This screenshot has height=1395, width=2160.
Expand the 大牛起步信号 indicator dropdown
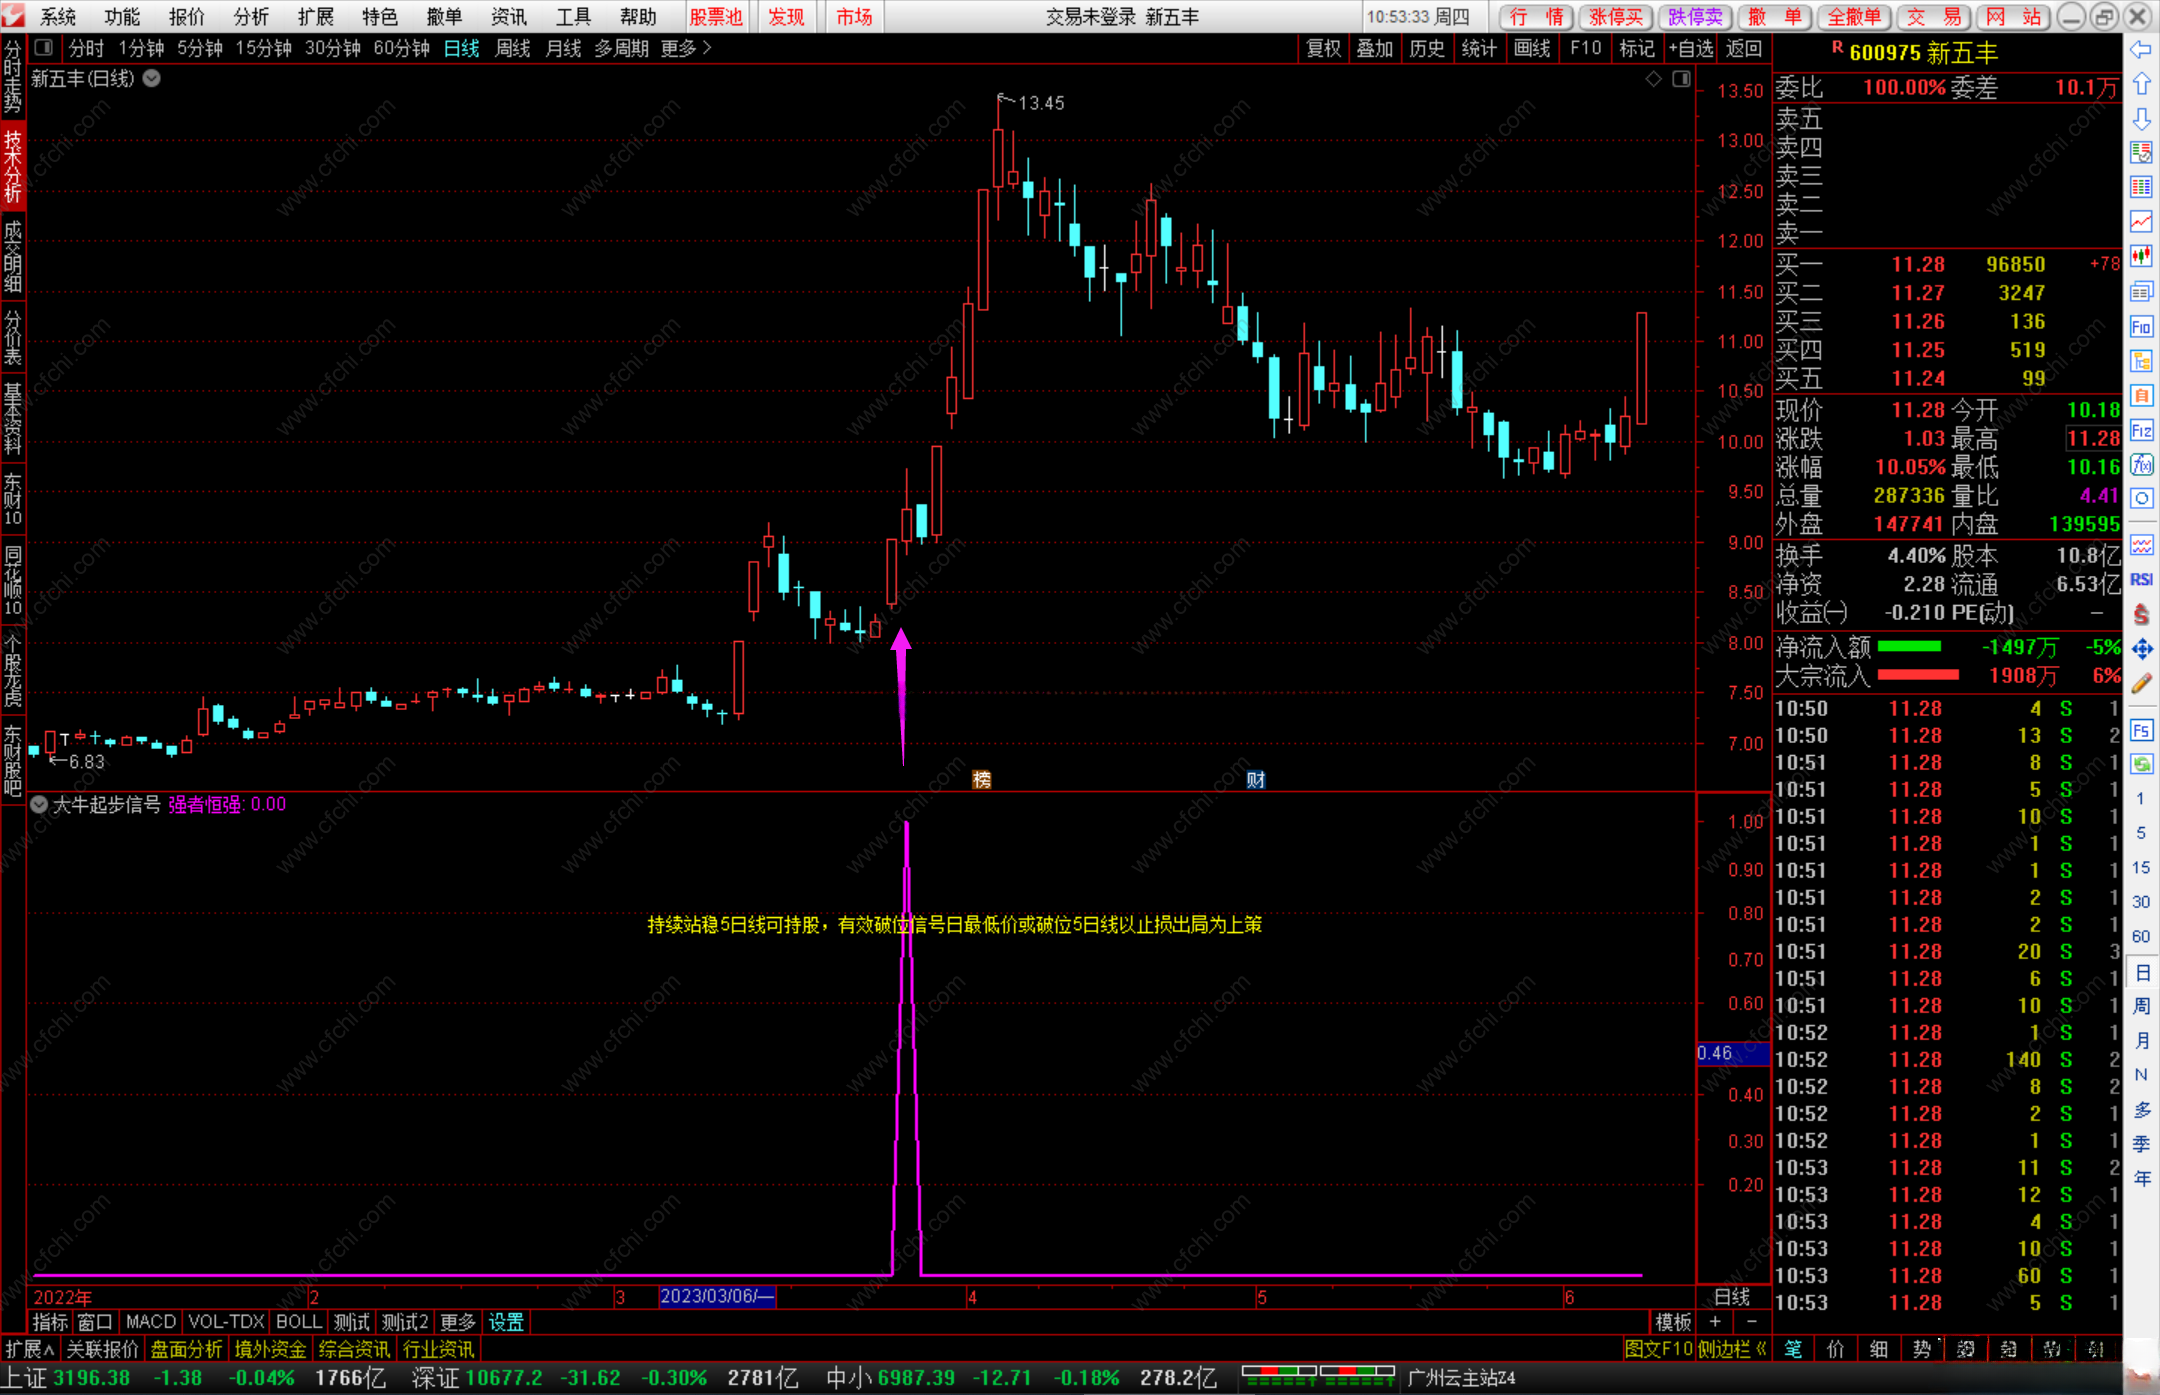tap(39, 804)
